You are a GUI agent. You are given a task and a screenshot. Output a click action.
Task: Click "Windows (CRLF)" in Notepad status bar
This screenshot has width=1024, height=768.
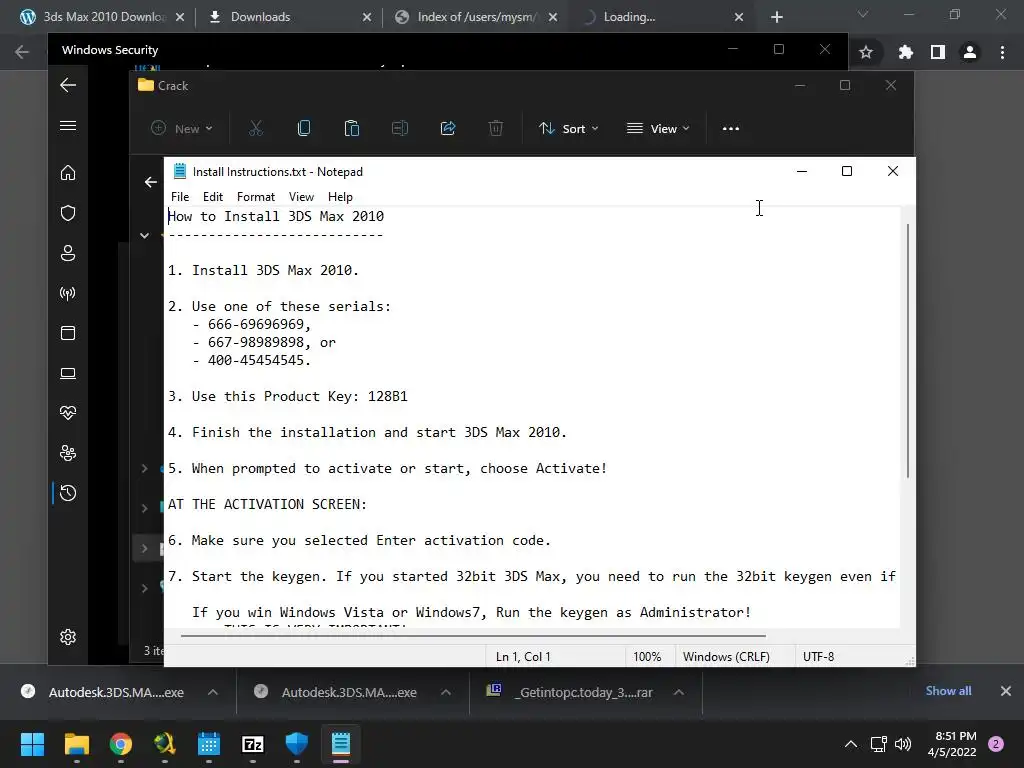(x=726, y=656)
